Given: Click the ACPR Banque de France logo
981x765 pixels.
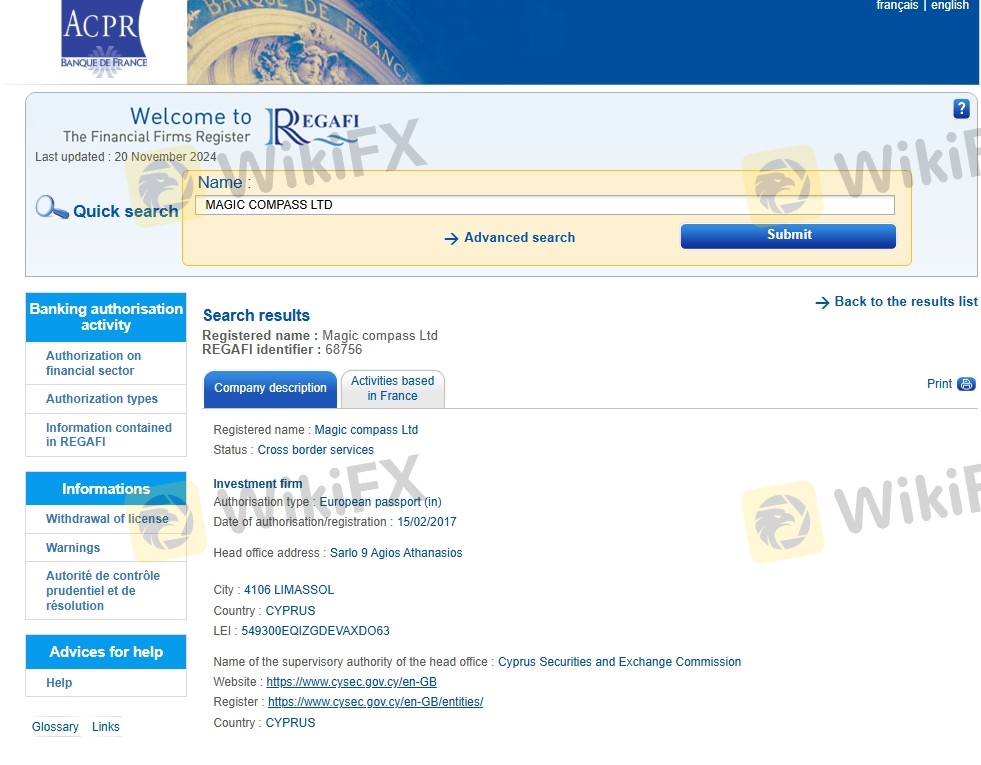Looking at the screenshot, I should [x=104, y=39].
